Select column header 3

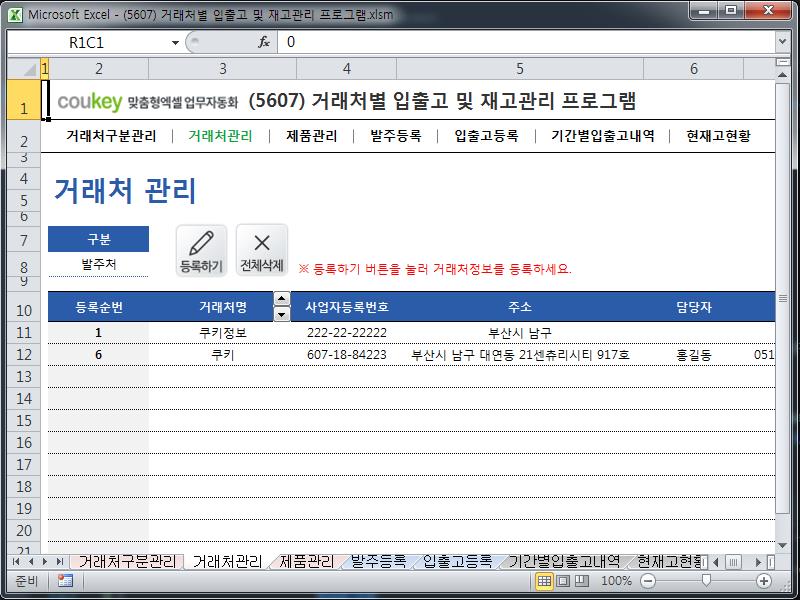(x=222, y=68)
